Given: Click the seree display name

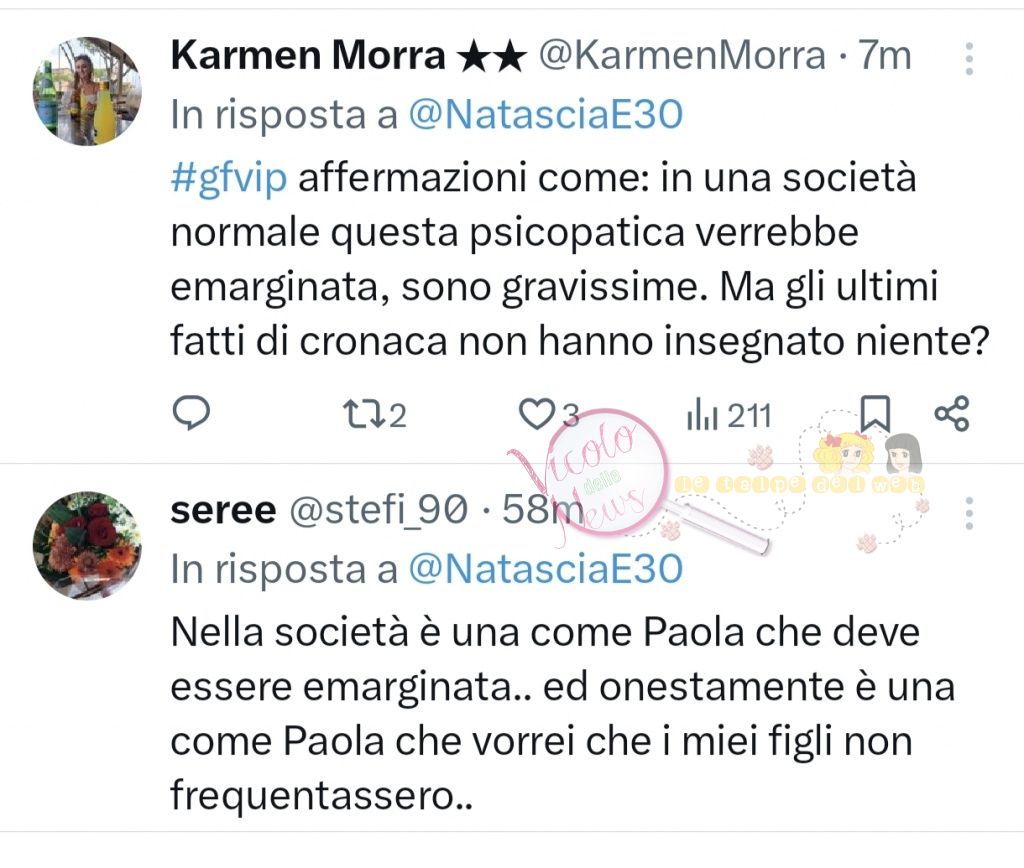Looking at the screenshot, I should pos(223,511).
